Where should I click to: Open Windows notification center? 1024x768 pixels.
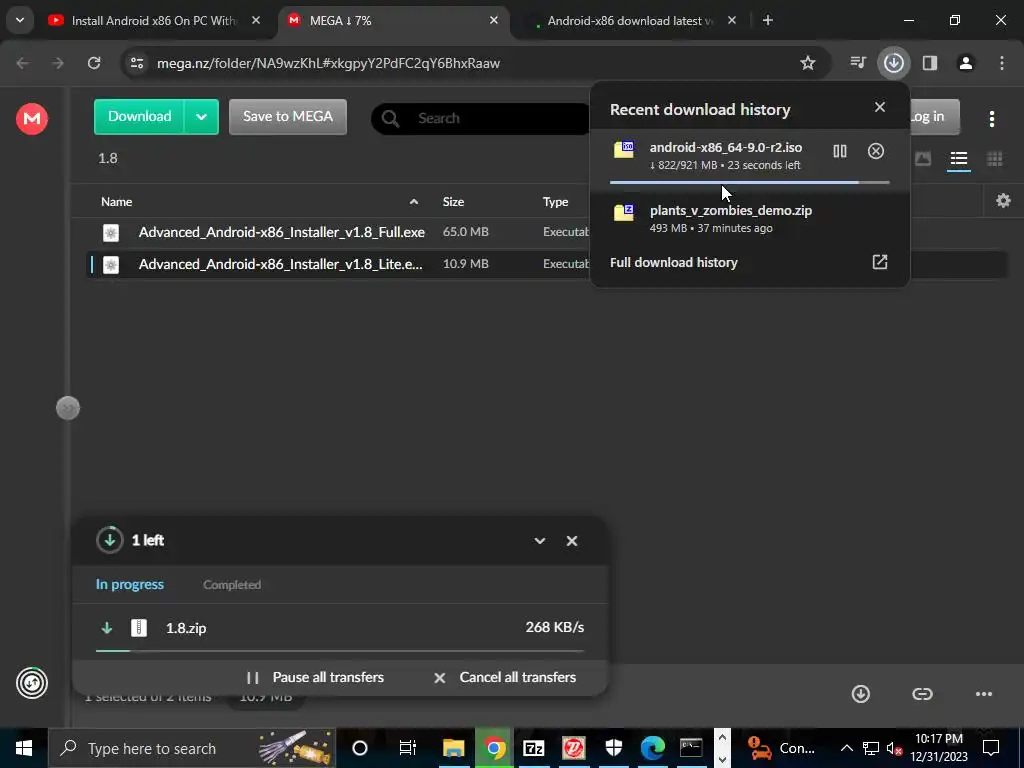(991, 748)
